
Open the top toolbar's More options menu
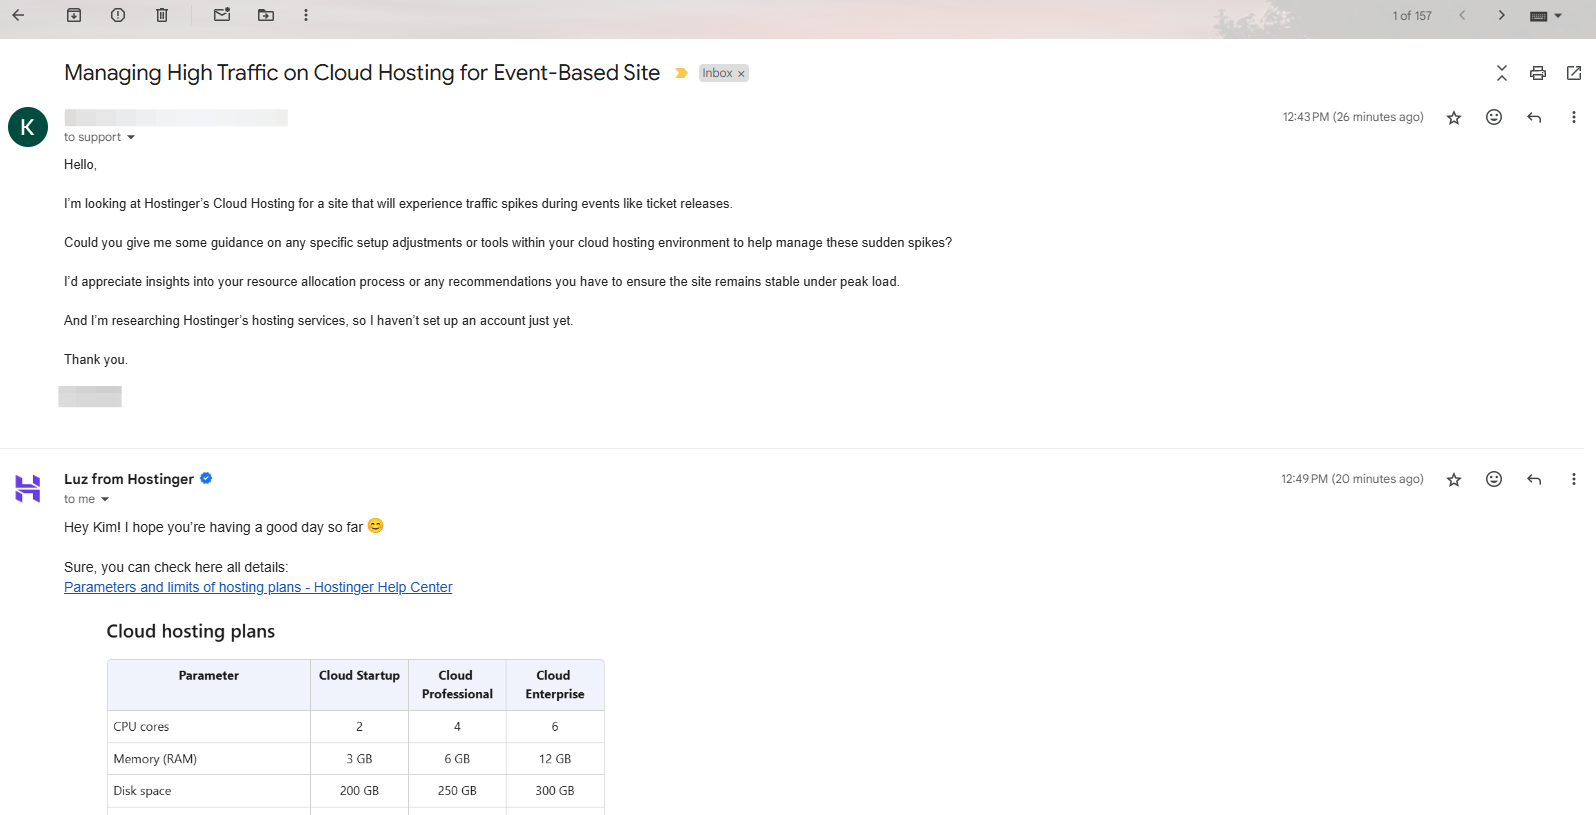point(306,15)
